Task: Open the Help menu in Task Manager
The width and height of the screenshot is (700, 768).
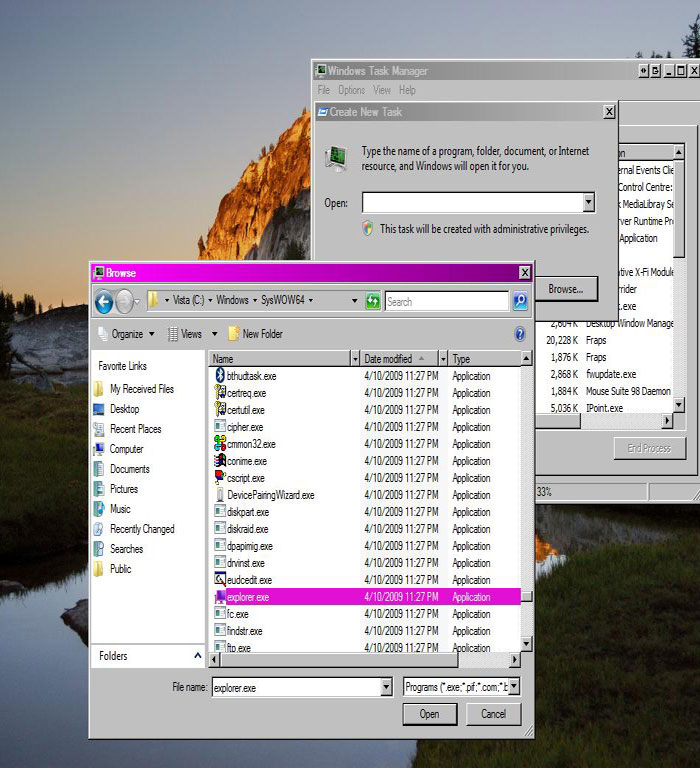Action: [407, 90]
